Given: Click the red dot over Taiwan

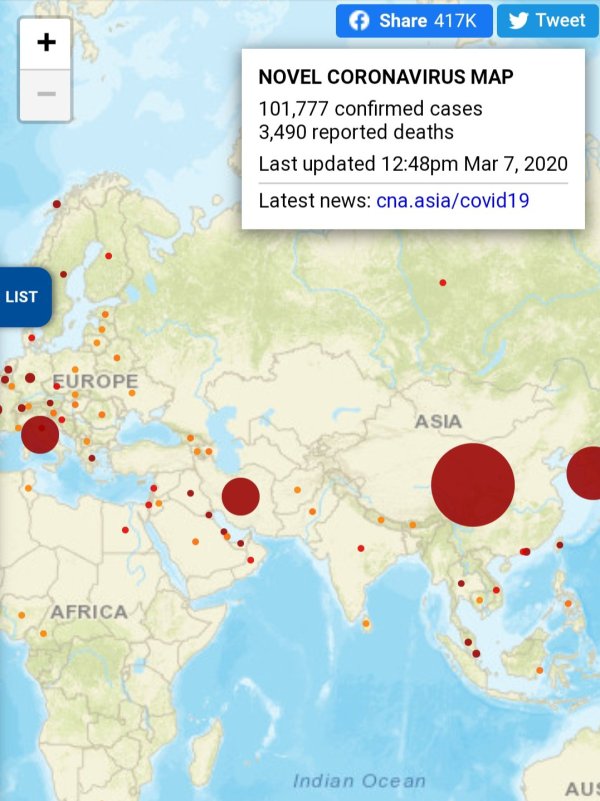Looking at the screenshot, I should (x=560, y=545).
